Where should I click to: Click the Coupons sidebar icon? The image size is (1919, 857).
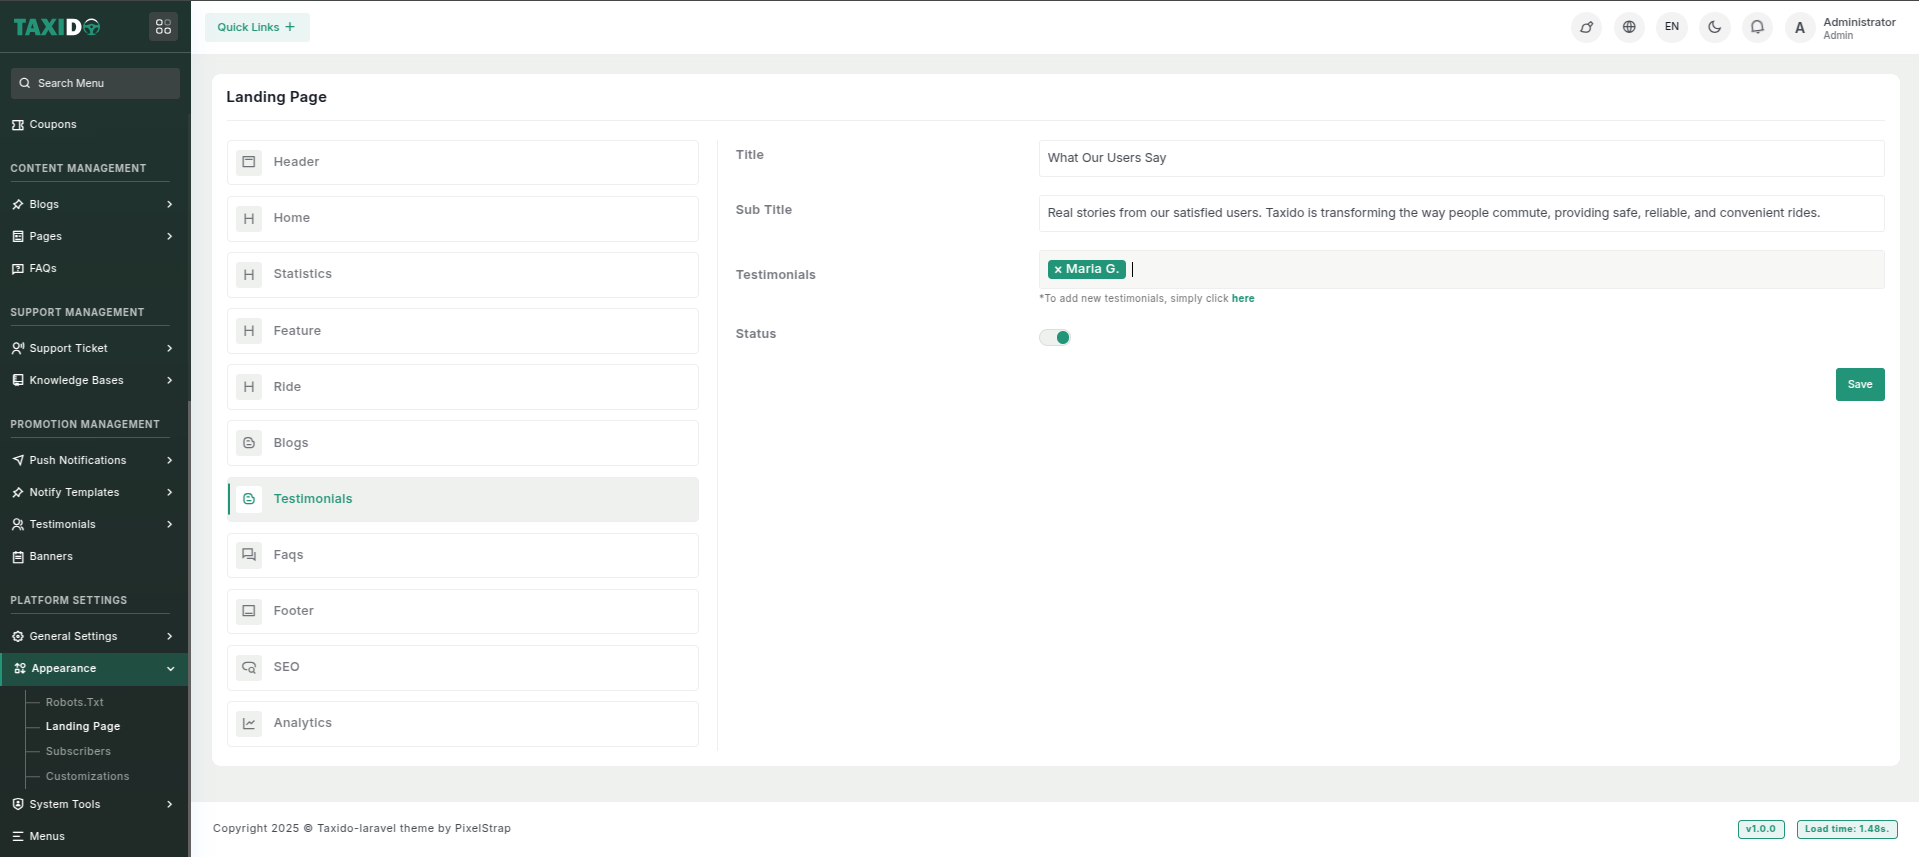[18, 125]
